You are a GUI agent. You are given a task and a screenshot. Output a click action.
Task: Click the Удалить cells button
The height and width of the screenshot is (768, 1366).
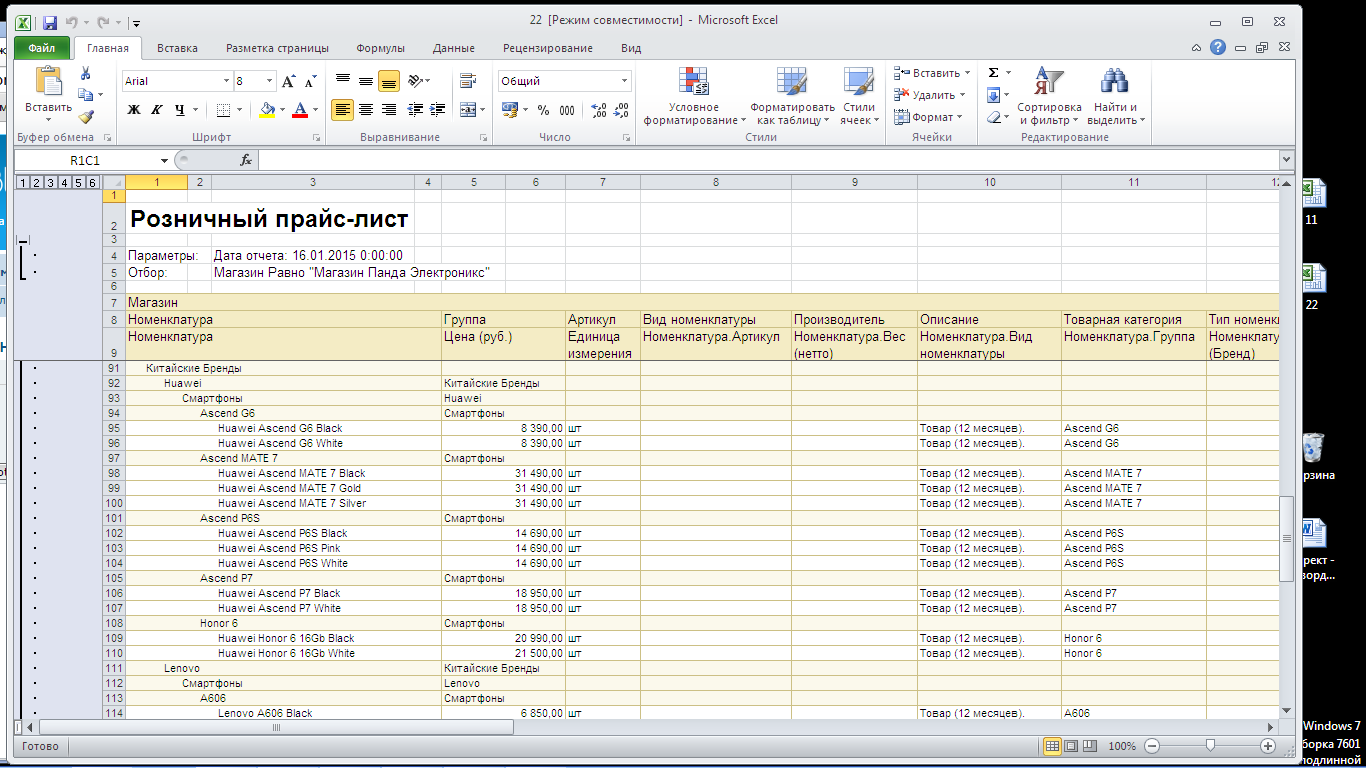click(929, 95)
